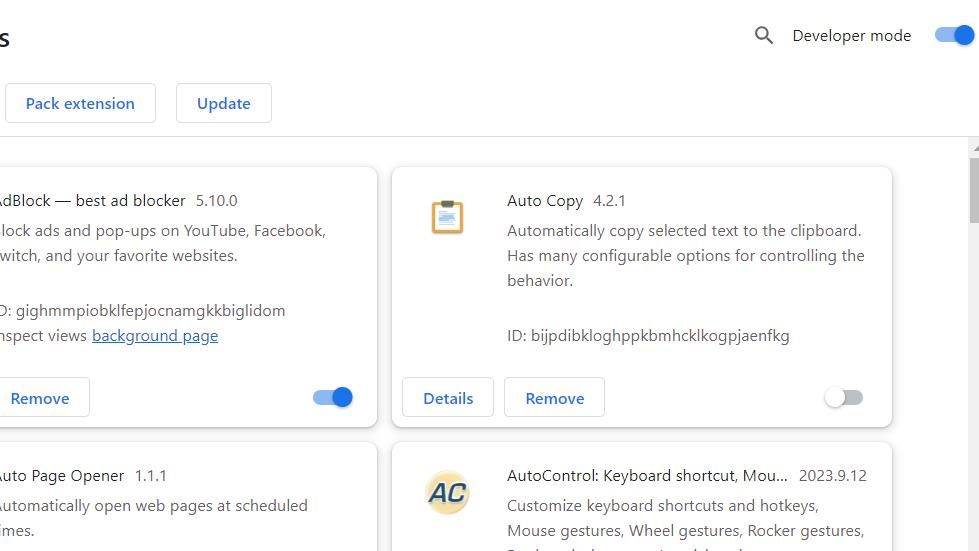Remove the Auto Copy extension

(x=554, y=398)
